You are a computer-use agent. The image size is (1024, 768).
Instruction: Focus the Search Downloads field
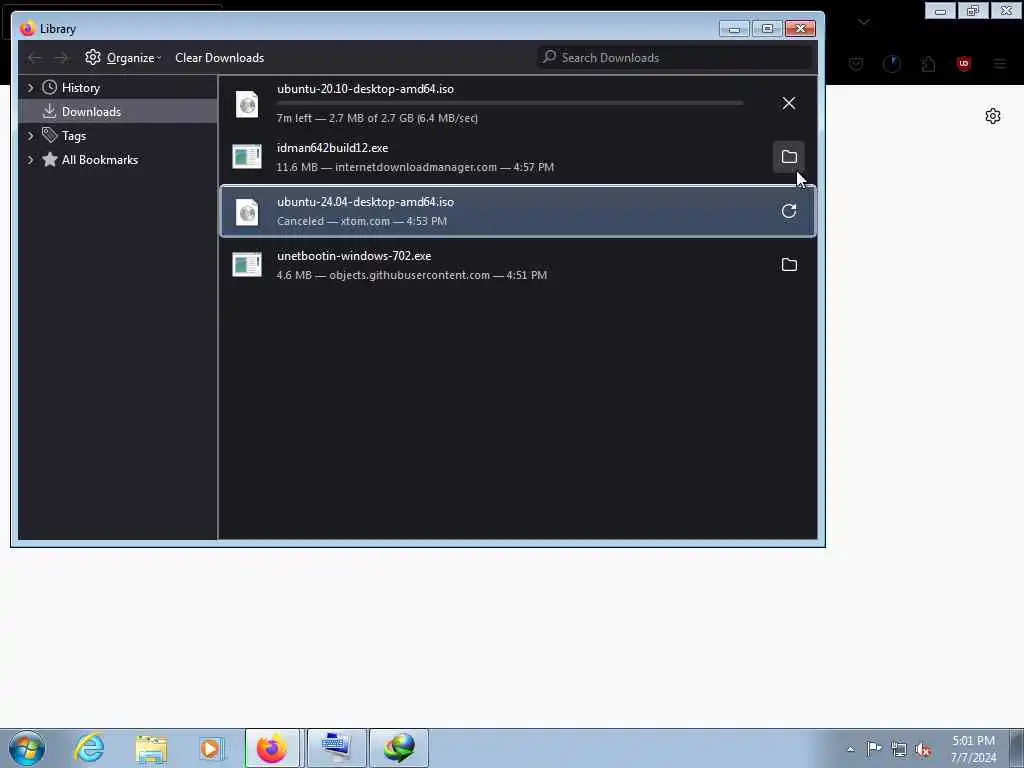pos(675,57)
